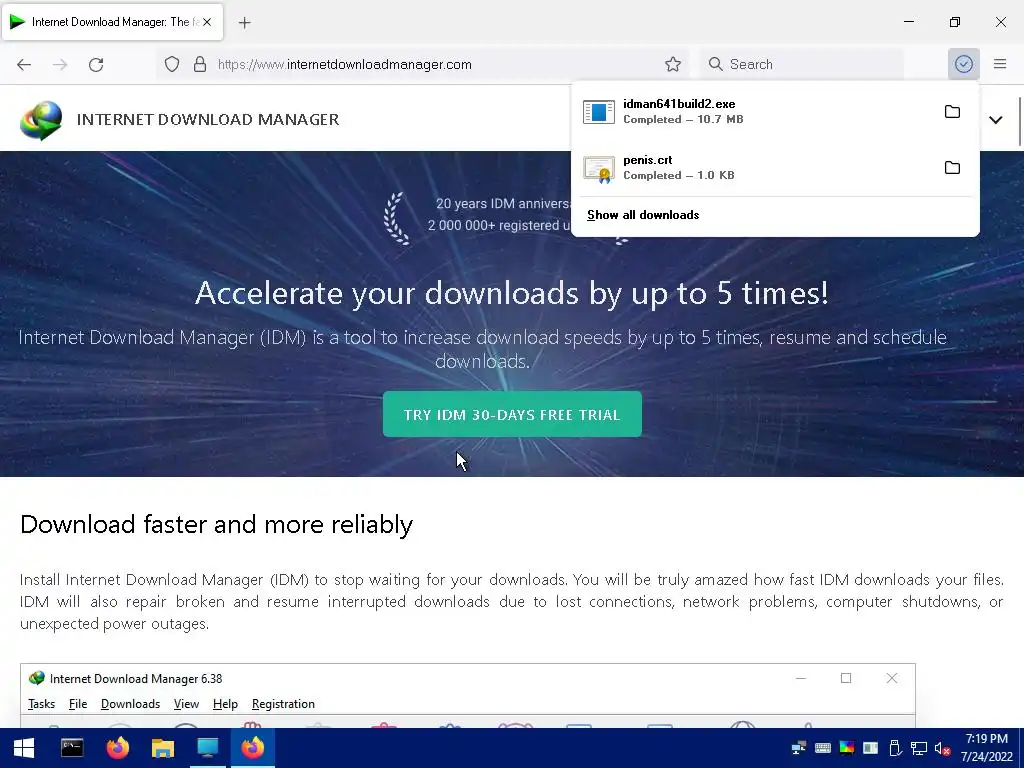Image resolution: width=1024 pixels, height=768 pixels.
Task: Click TRY IDM 30-DAYS FREE TRIAL button
Action: click(x=512, y=415)
